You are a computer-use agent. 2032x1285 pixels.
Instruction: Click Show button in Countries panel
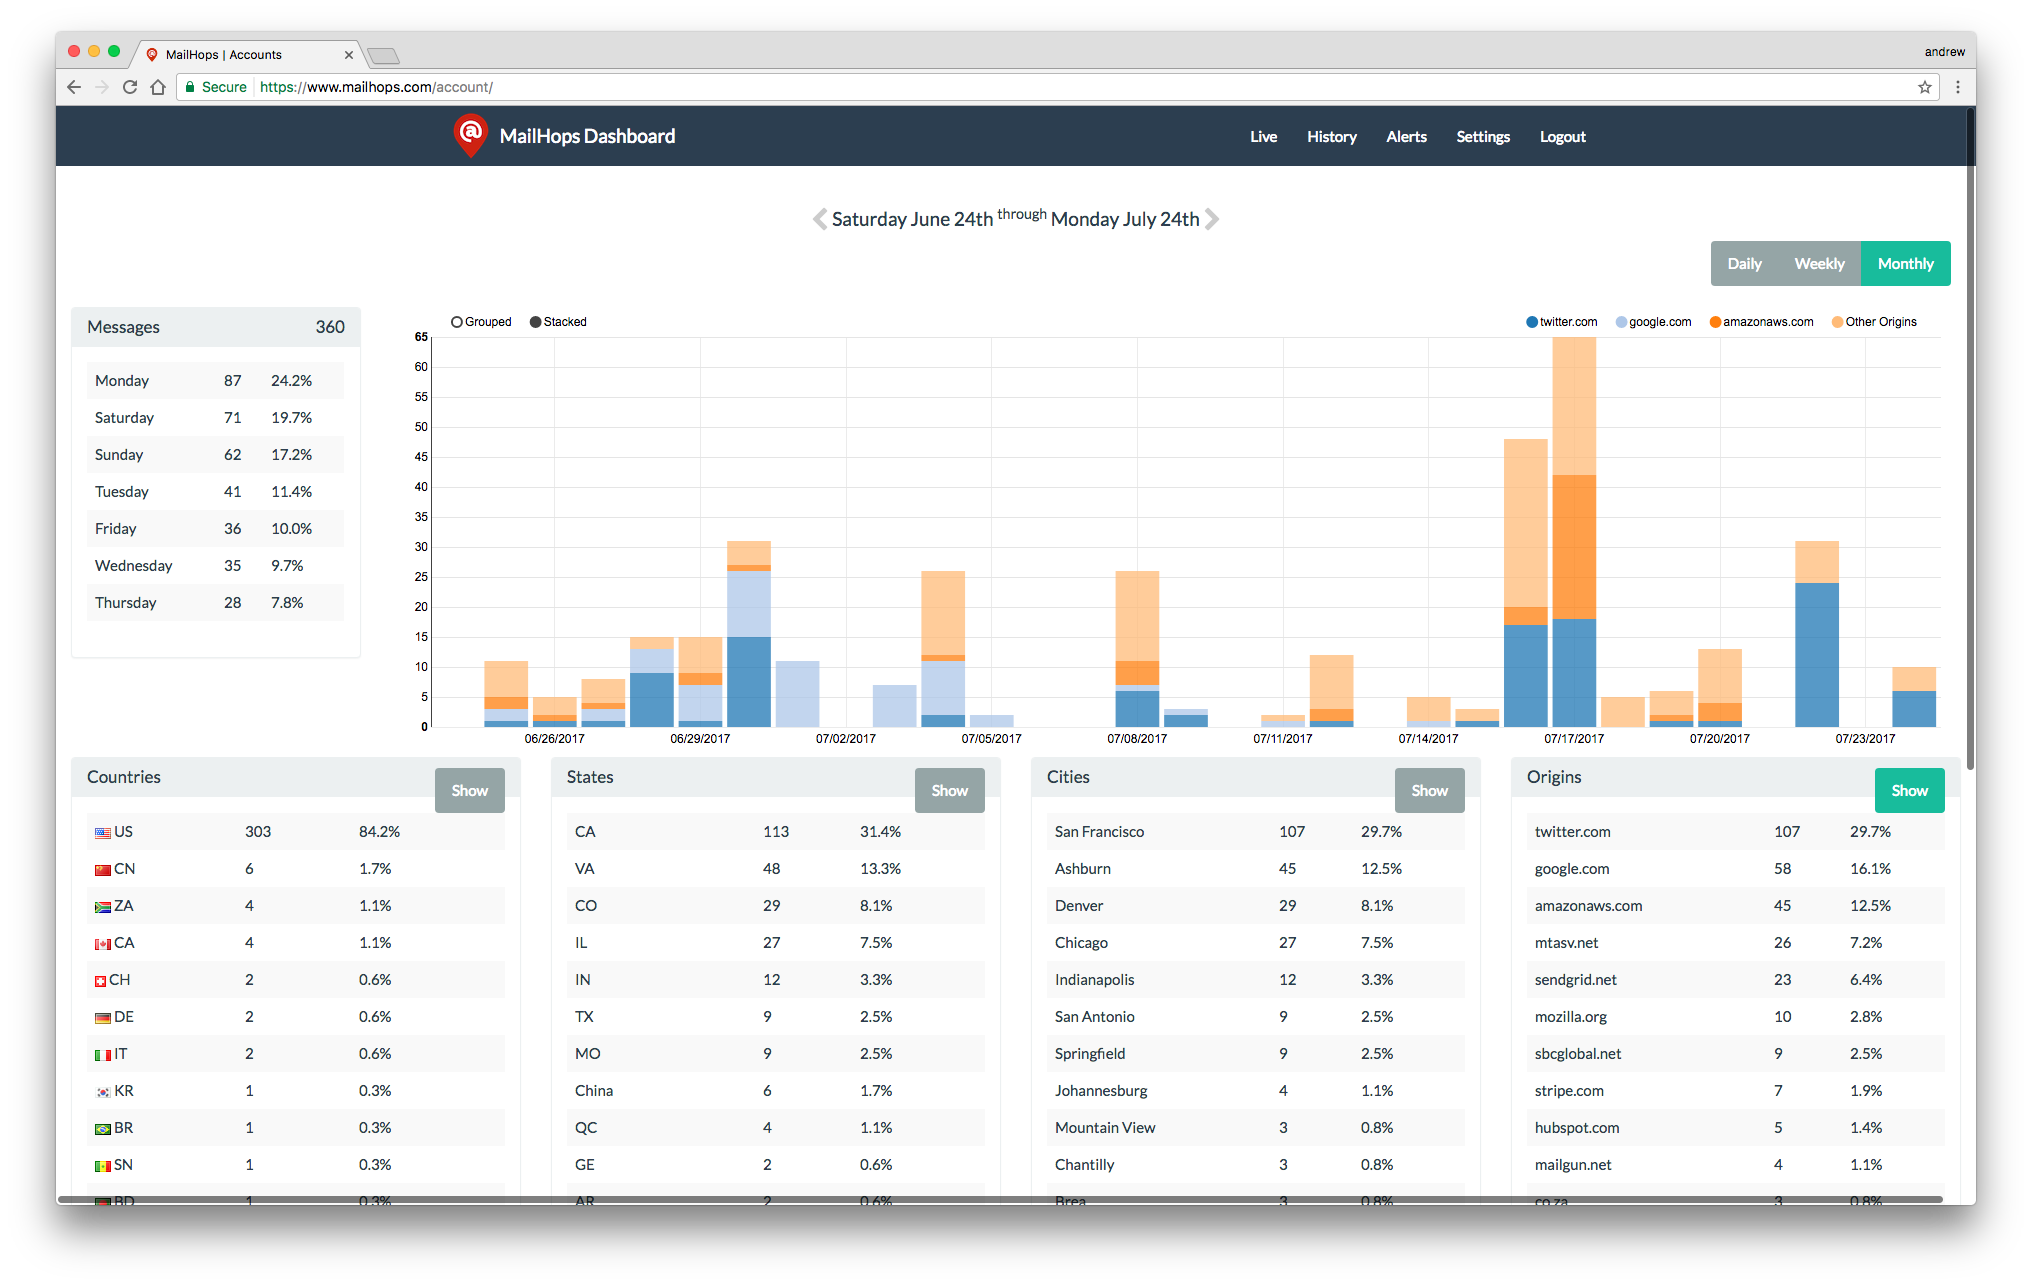click(470, 790)
